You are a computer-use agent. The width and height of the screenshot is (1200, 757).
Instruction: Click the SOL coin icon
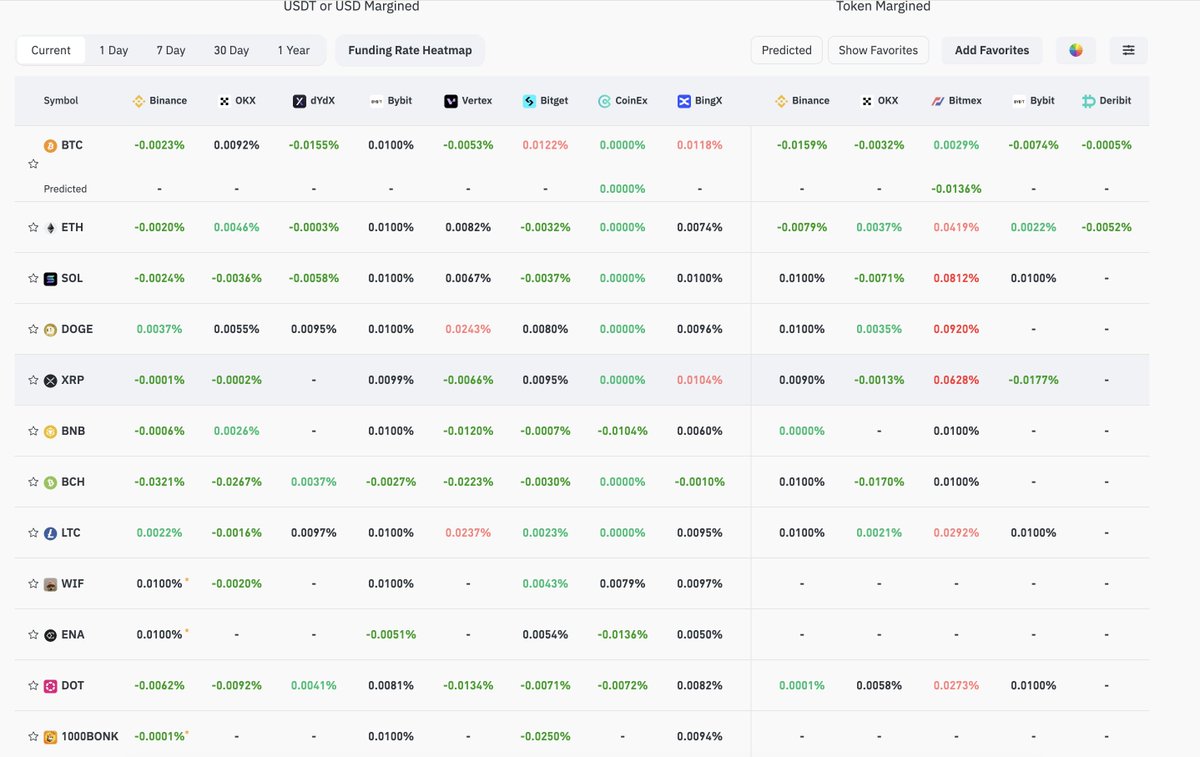click(50, 278)
